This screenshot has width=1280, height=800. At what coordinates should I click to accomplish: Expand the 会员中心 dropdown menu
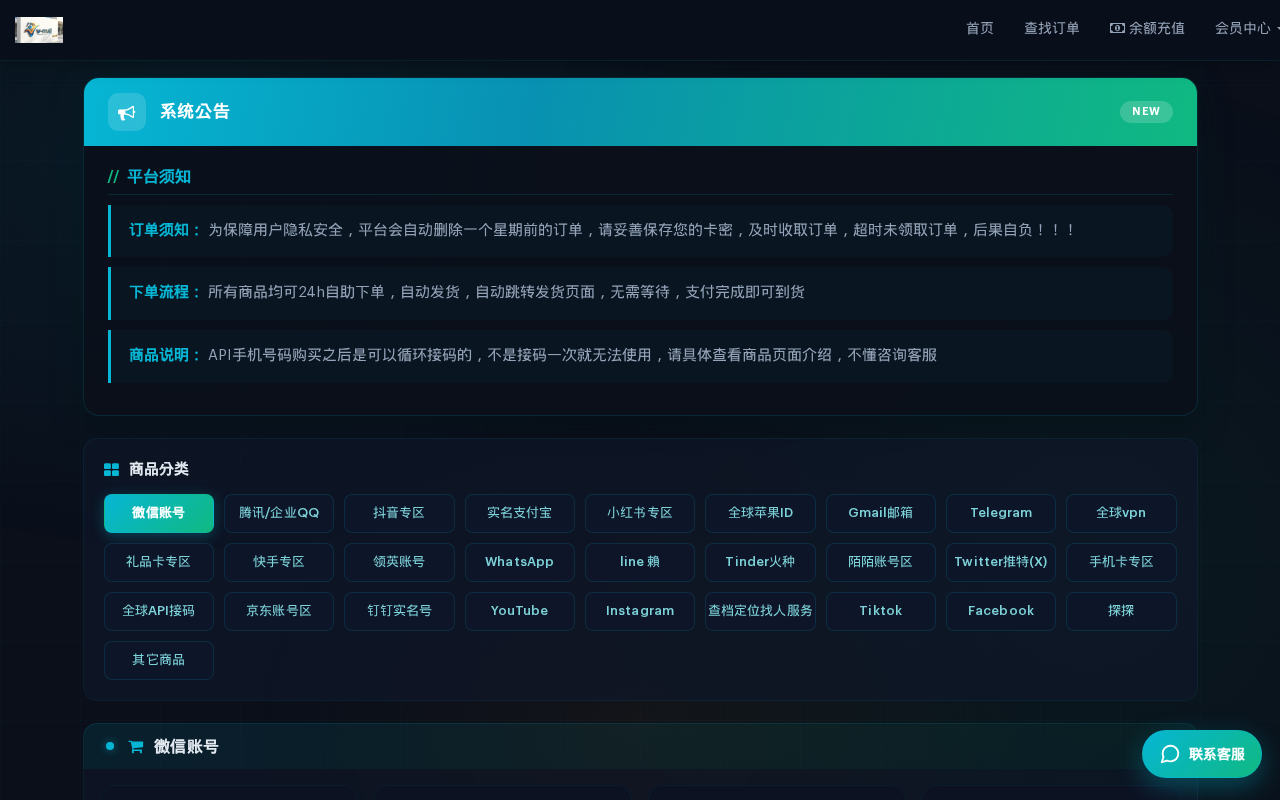tap(1247, 28)
